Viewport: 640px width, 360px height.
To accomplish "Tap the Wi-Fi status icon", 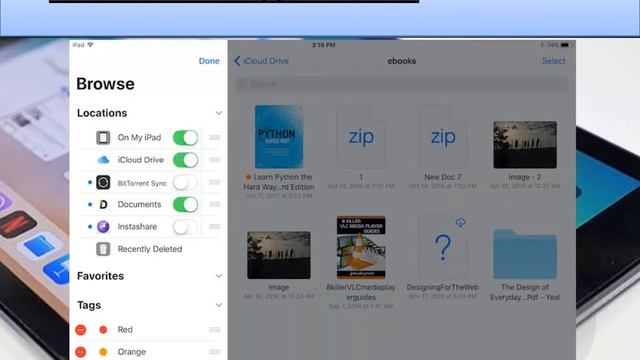I will pos(90,45).
